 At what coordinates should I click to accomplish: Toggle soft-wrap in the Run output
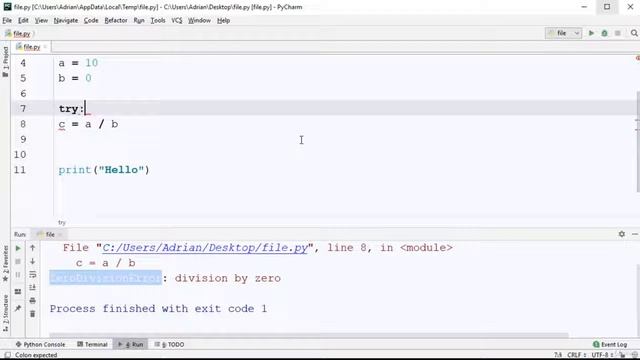tap(33, 275)
